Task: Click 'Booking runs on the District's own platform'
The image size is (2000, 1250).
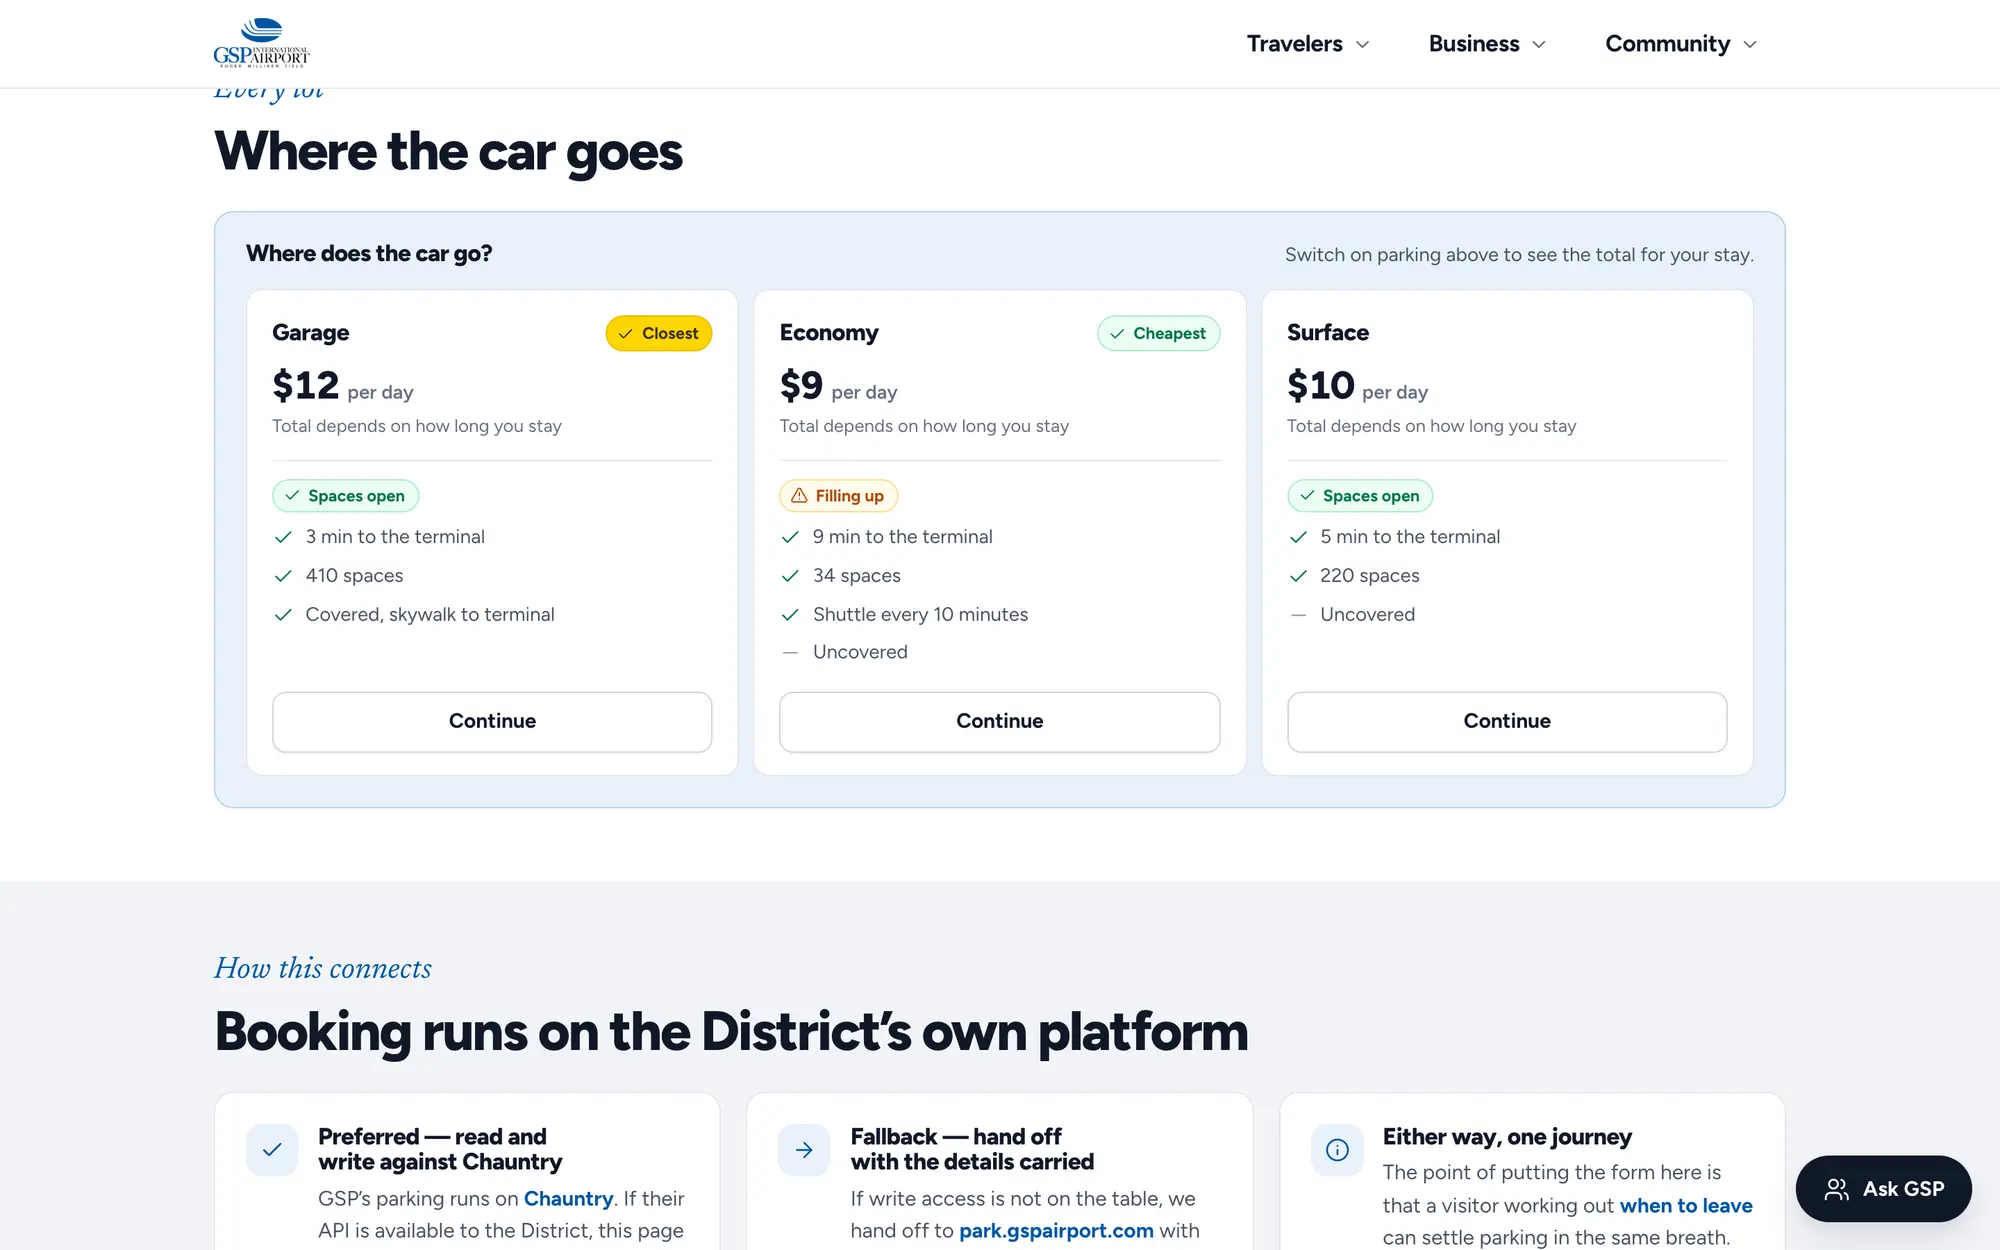Action: coord(731,1032)
